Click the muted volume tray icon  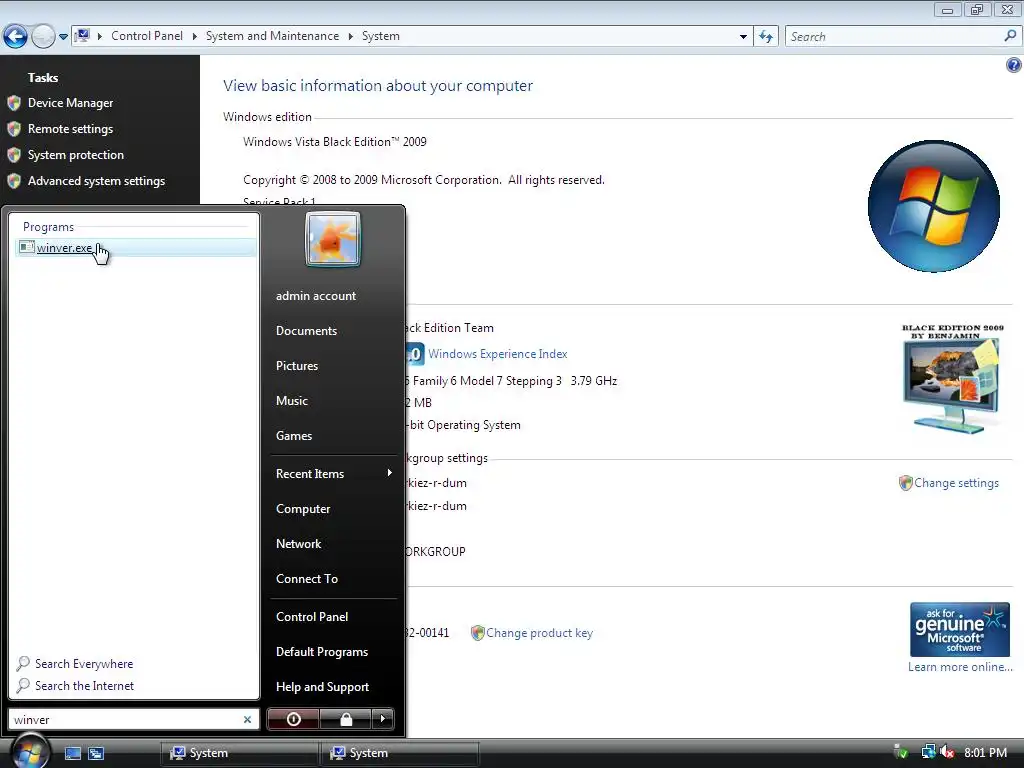pyautogui.click(x=947, y=752)
